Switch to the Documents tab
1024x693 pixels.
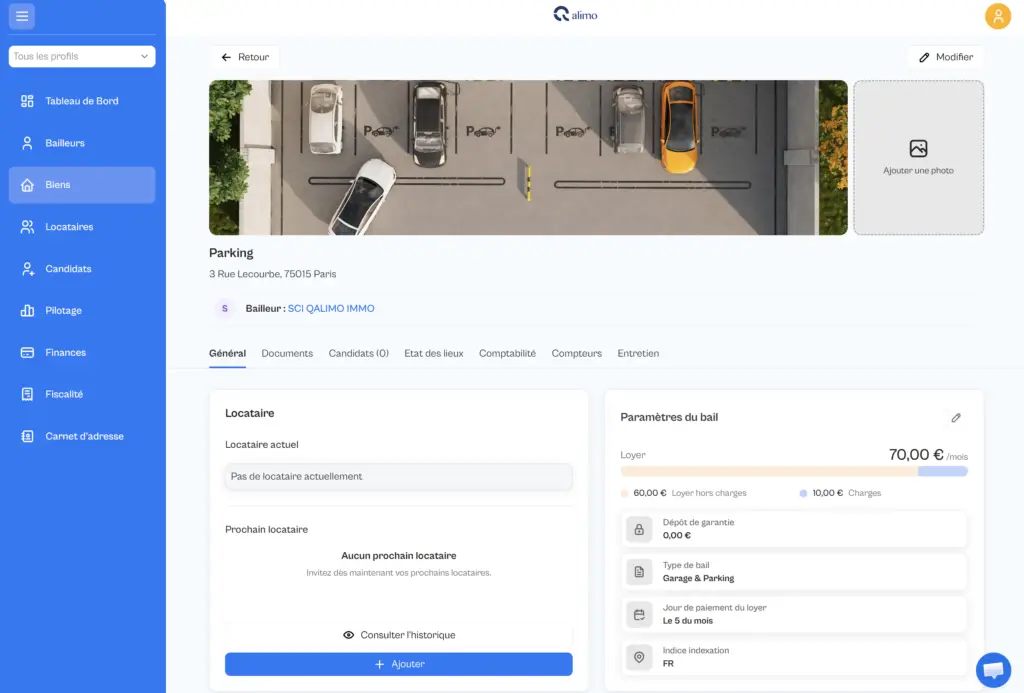(x=287, y=353)
